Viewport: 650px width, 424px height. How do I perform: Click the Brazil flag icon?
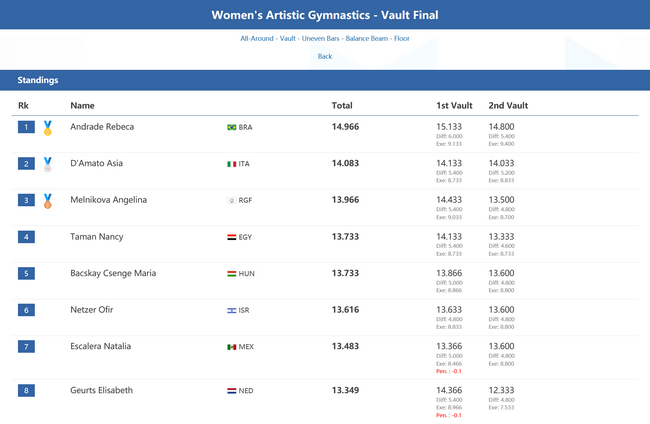(232, 127)
